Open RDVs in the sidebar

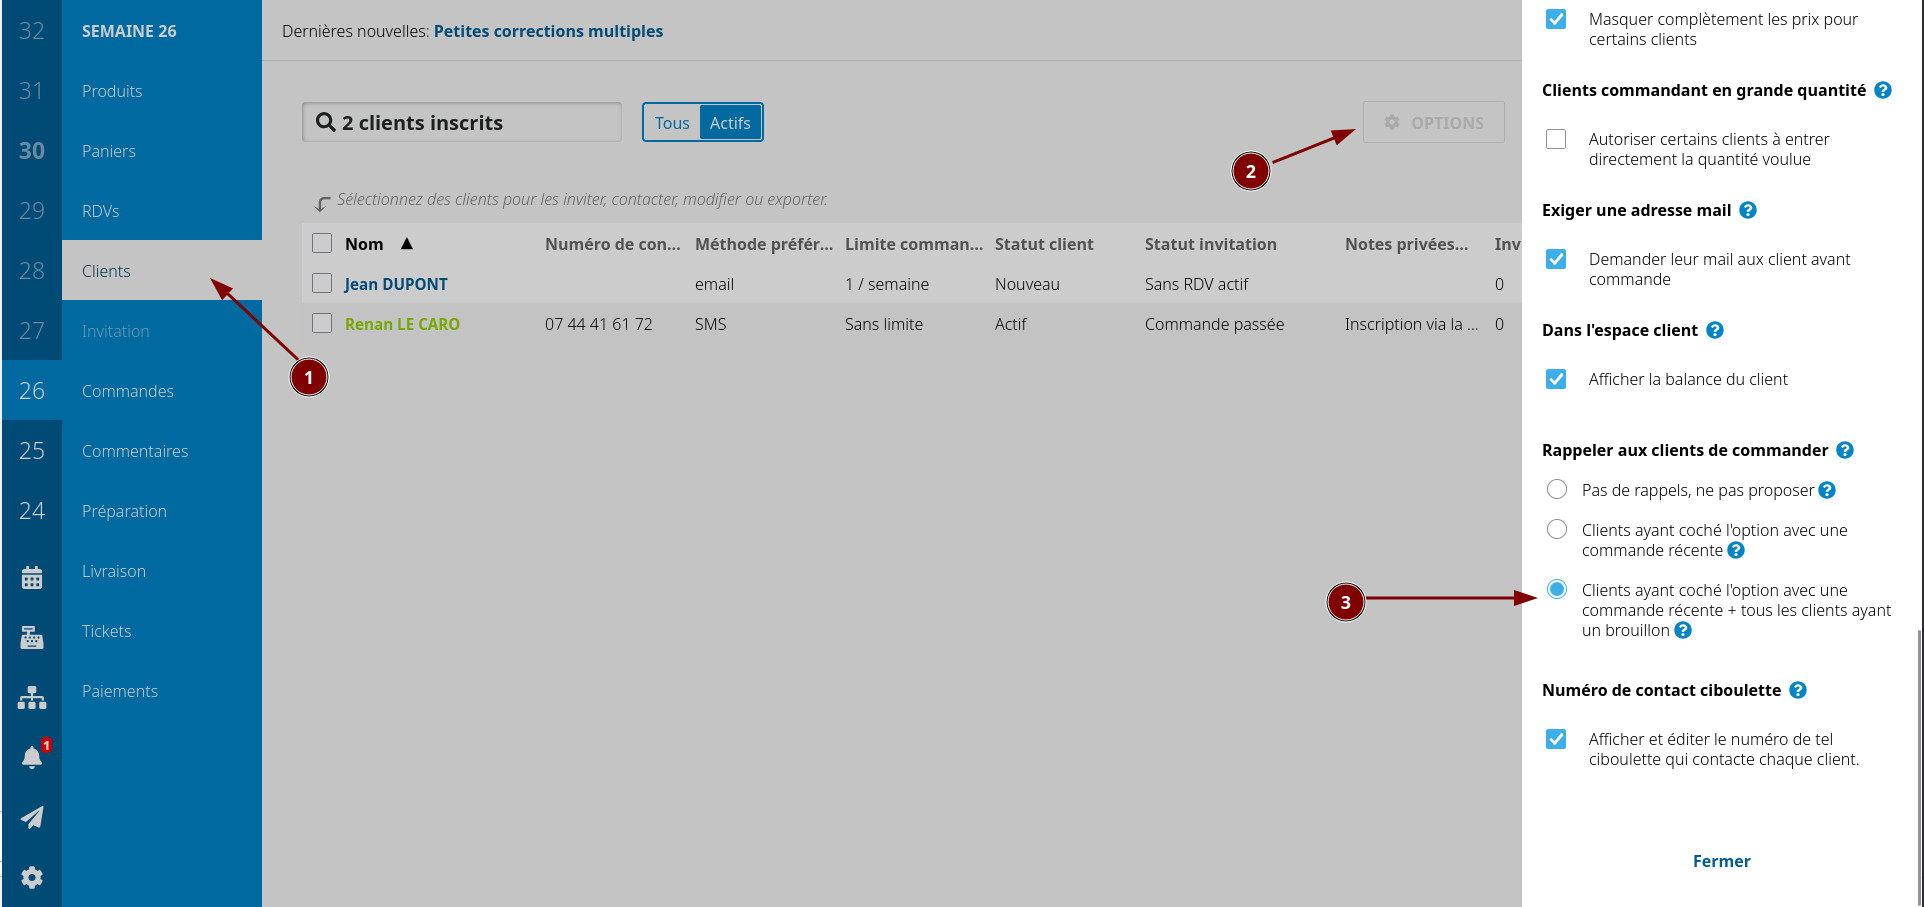(162, 211)
